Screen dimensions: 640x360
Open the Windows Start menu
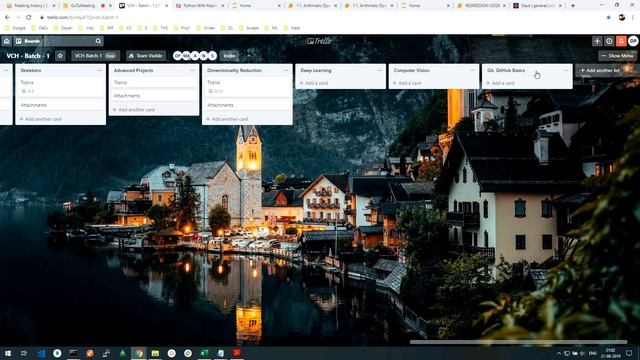[7, 353]
